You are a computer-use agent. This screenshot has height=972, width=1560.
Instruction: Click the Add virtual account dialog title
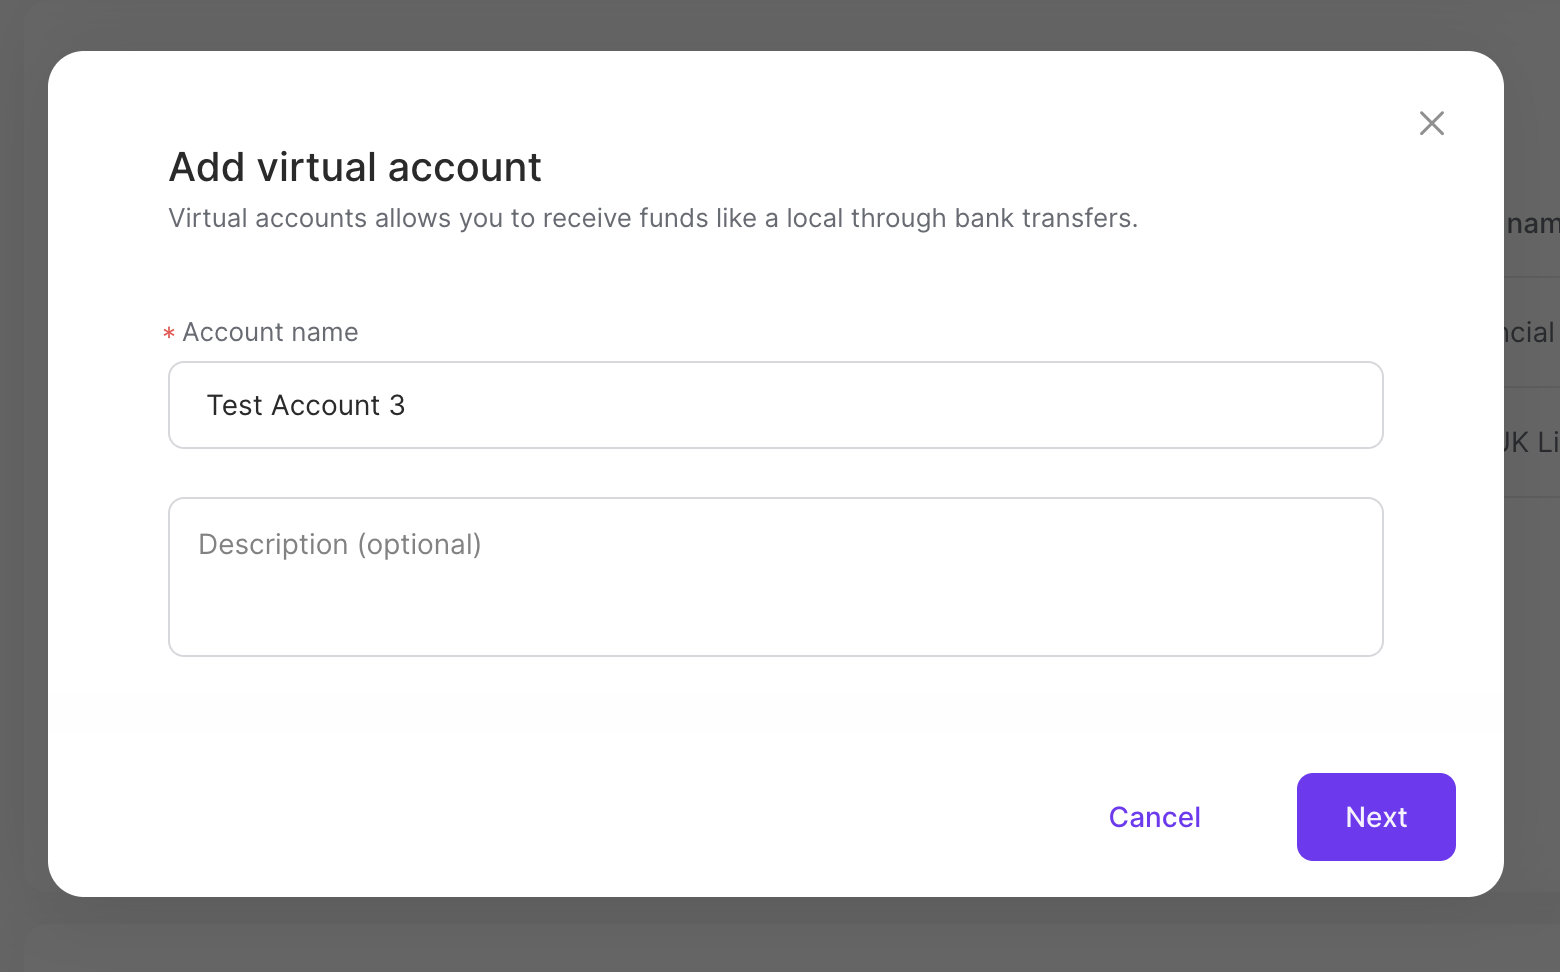355,167
